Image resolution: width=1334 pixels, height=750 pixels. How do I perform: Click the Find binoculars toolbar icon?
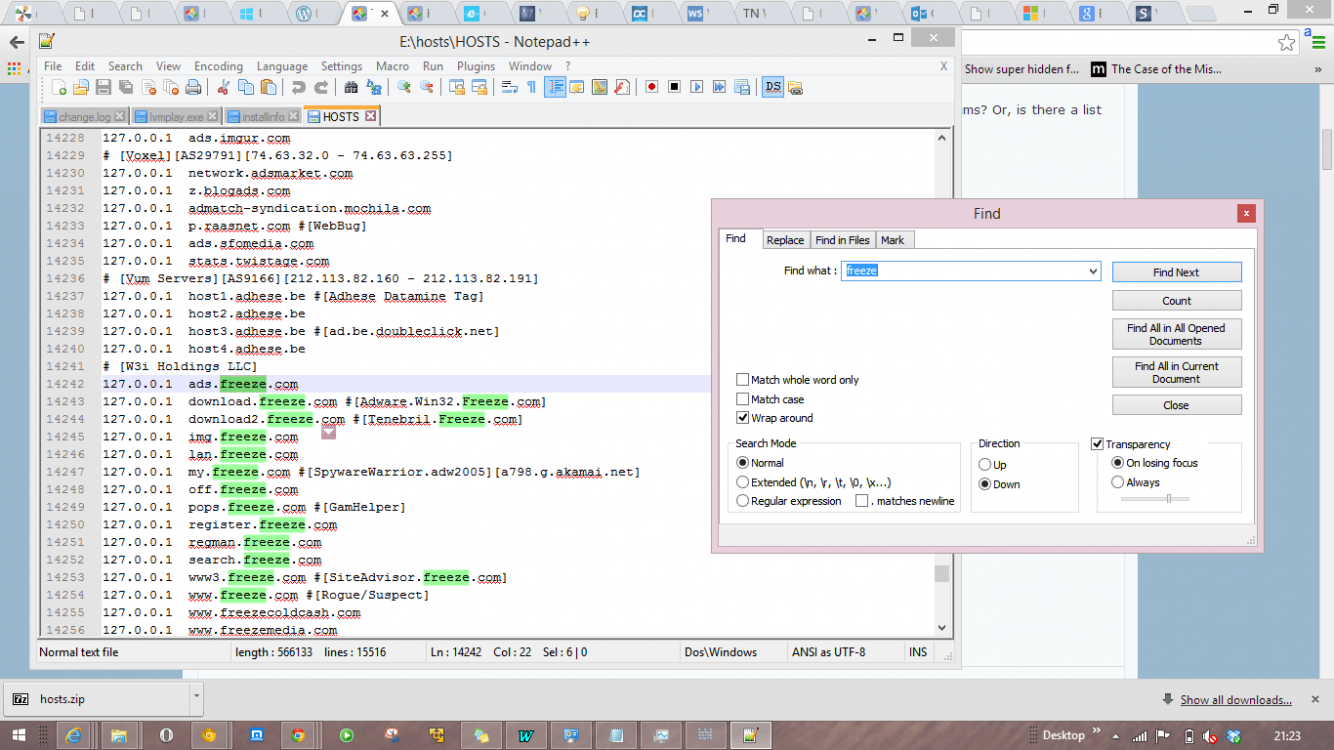click(351, 87)
